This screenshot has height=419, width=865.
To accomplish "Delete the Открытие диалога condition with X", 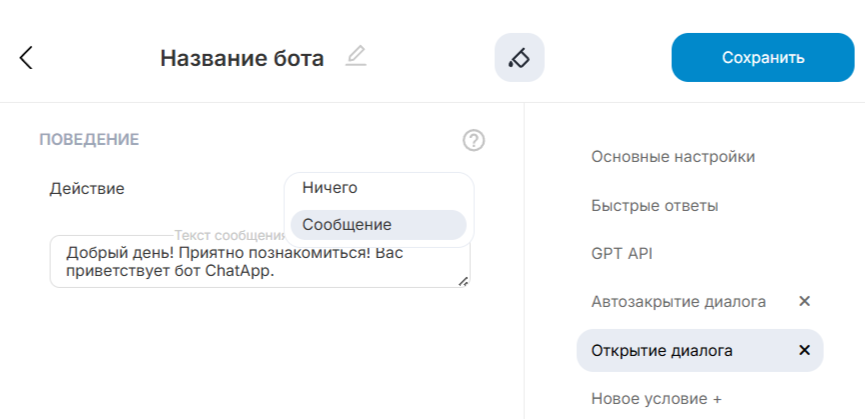I will point(804,350).
